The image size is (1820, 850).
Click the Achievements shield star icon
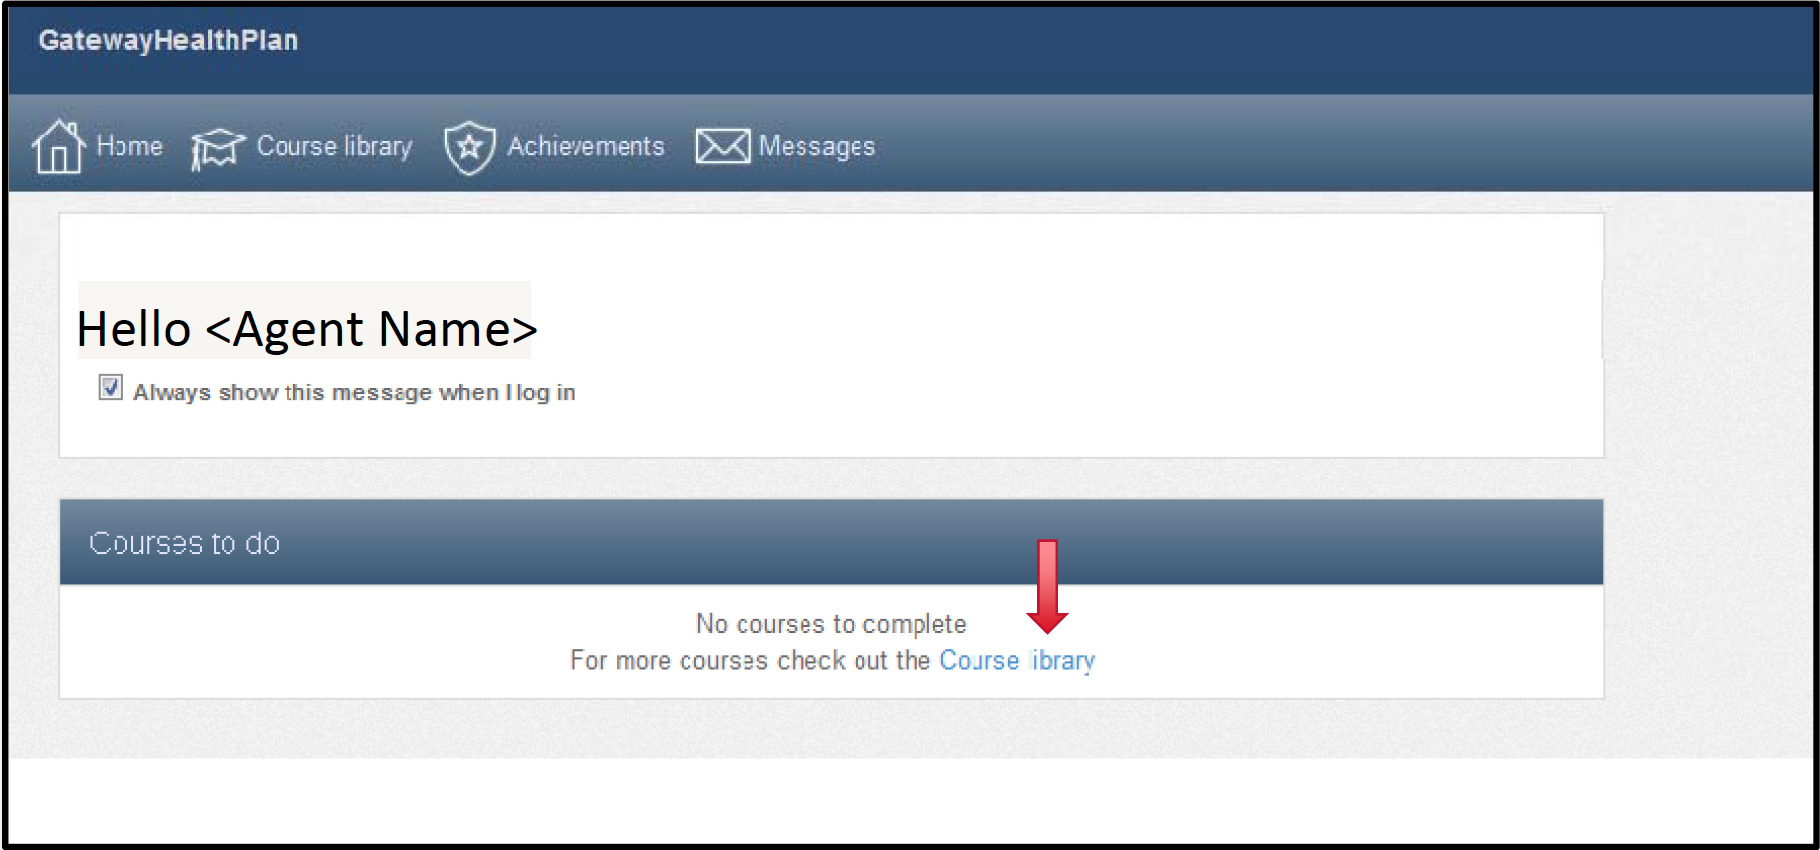pyautogui.click(x=470, y=148)
